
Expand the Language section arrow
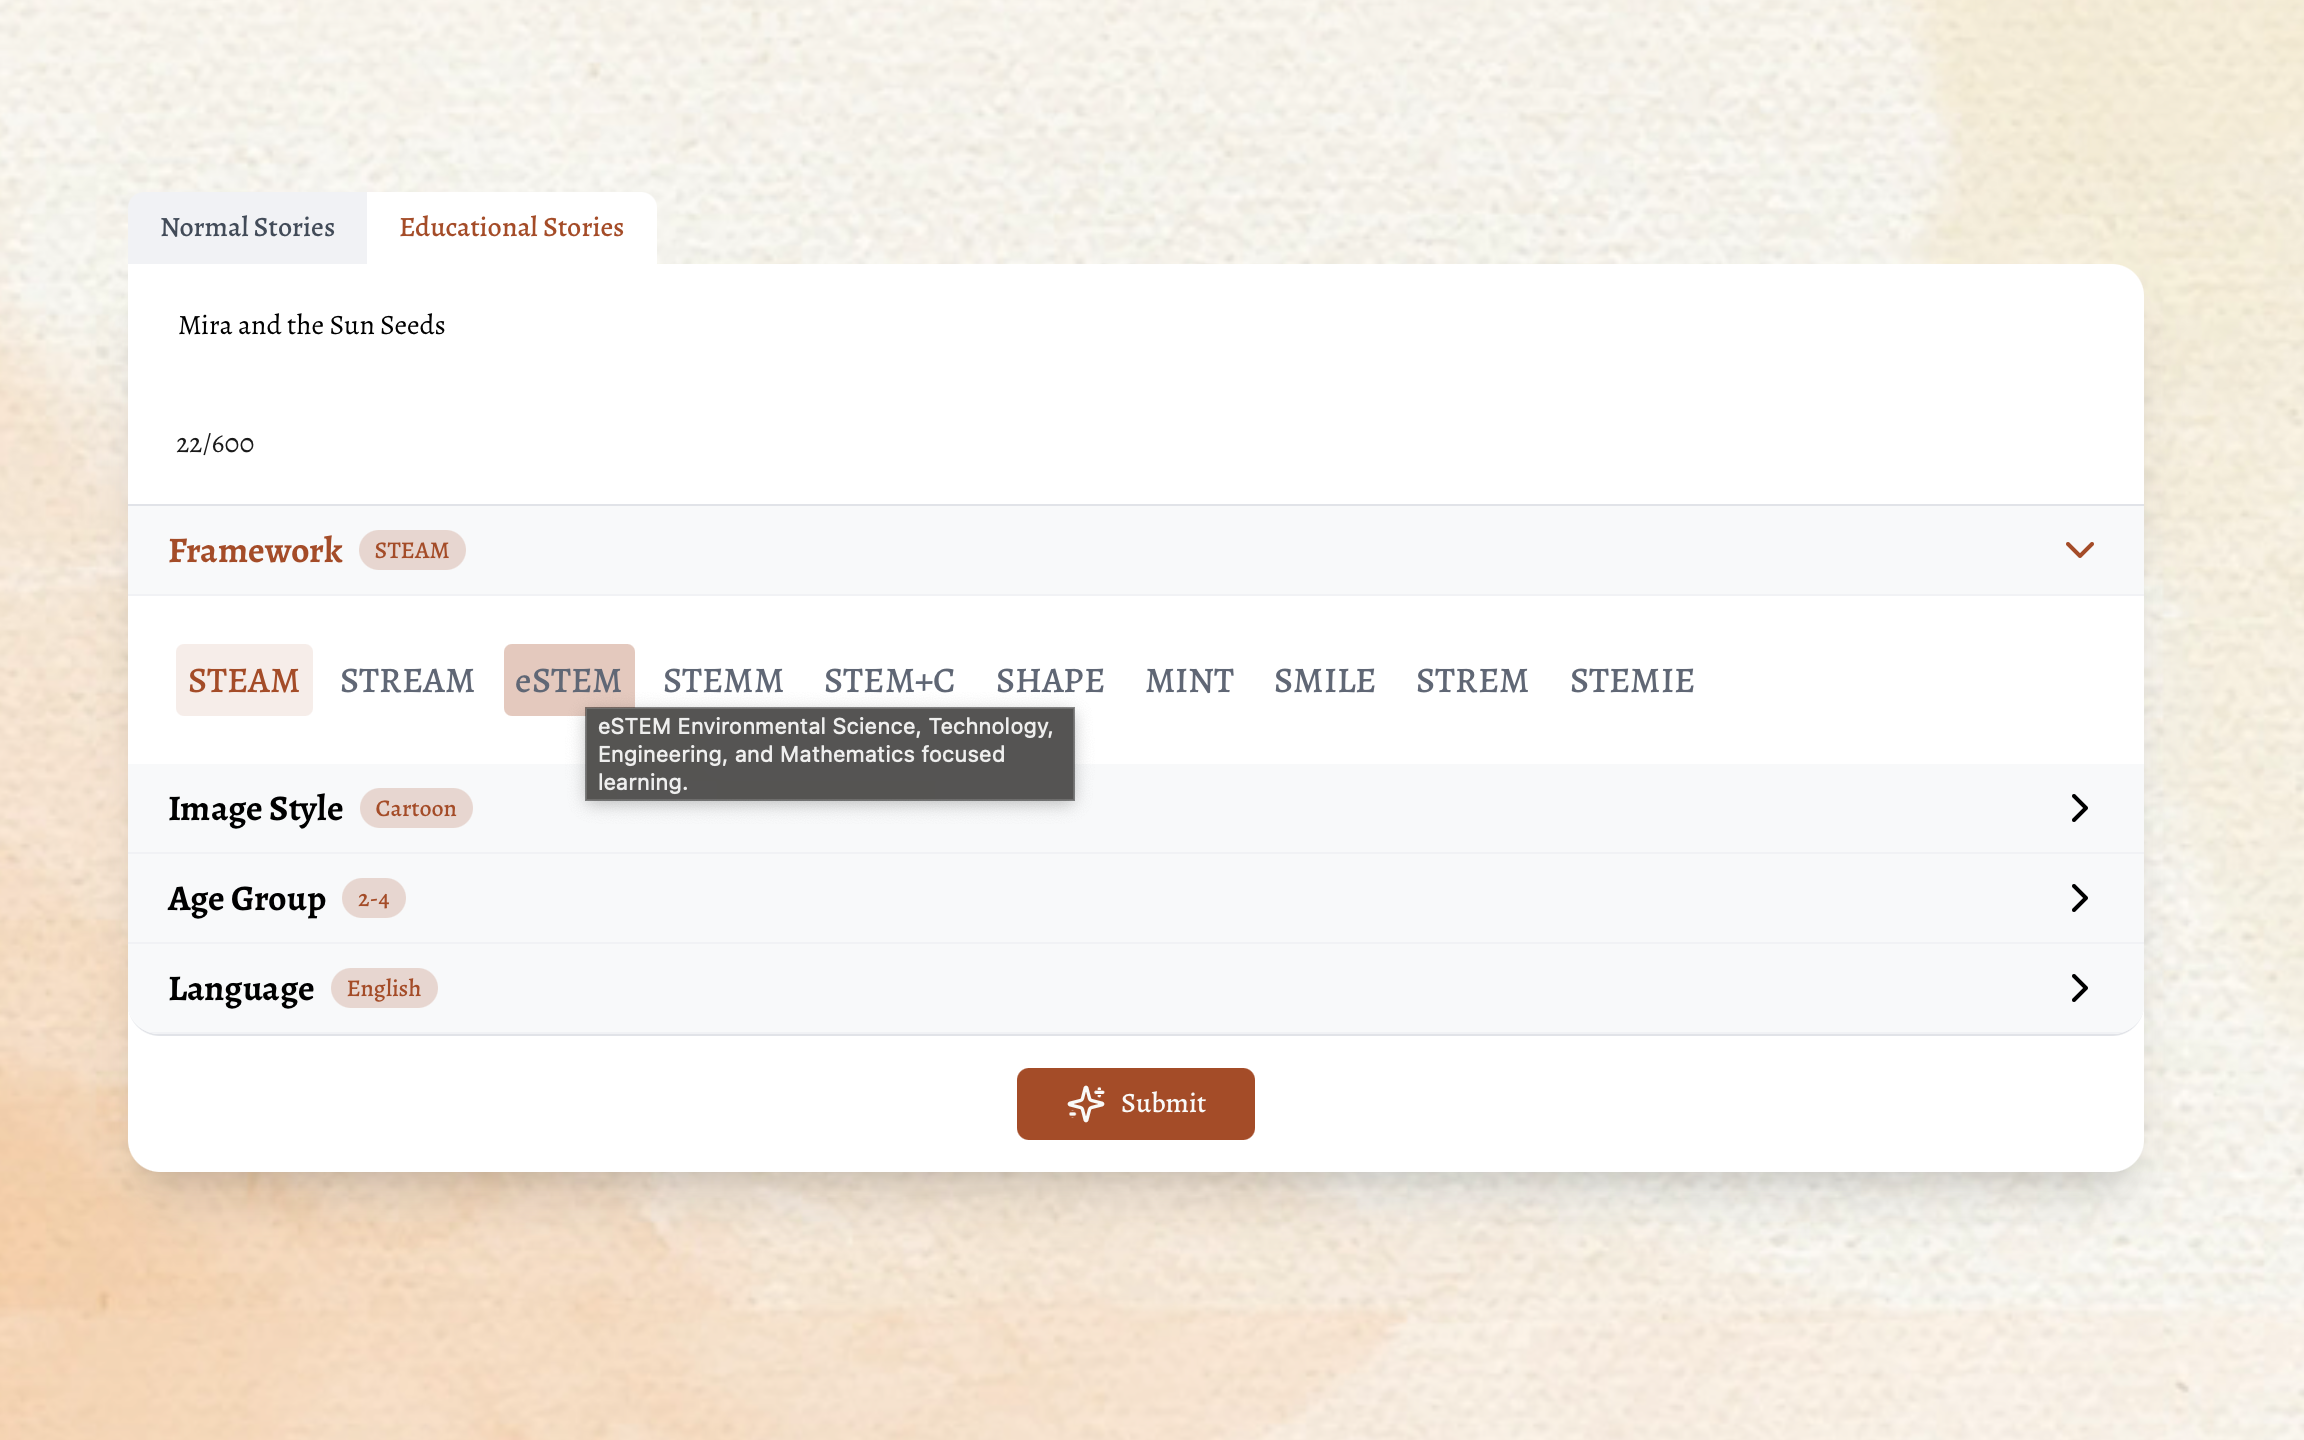pos(2079,988)
